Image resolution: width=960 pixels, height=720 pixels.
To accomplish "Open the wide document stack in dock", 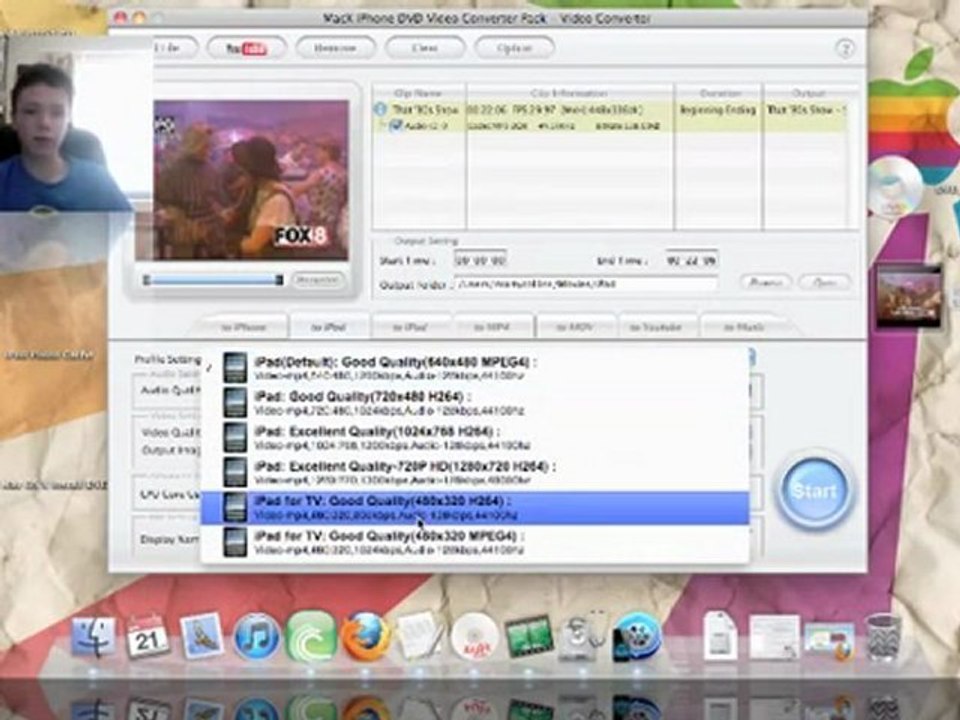I will point(774,639).
